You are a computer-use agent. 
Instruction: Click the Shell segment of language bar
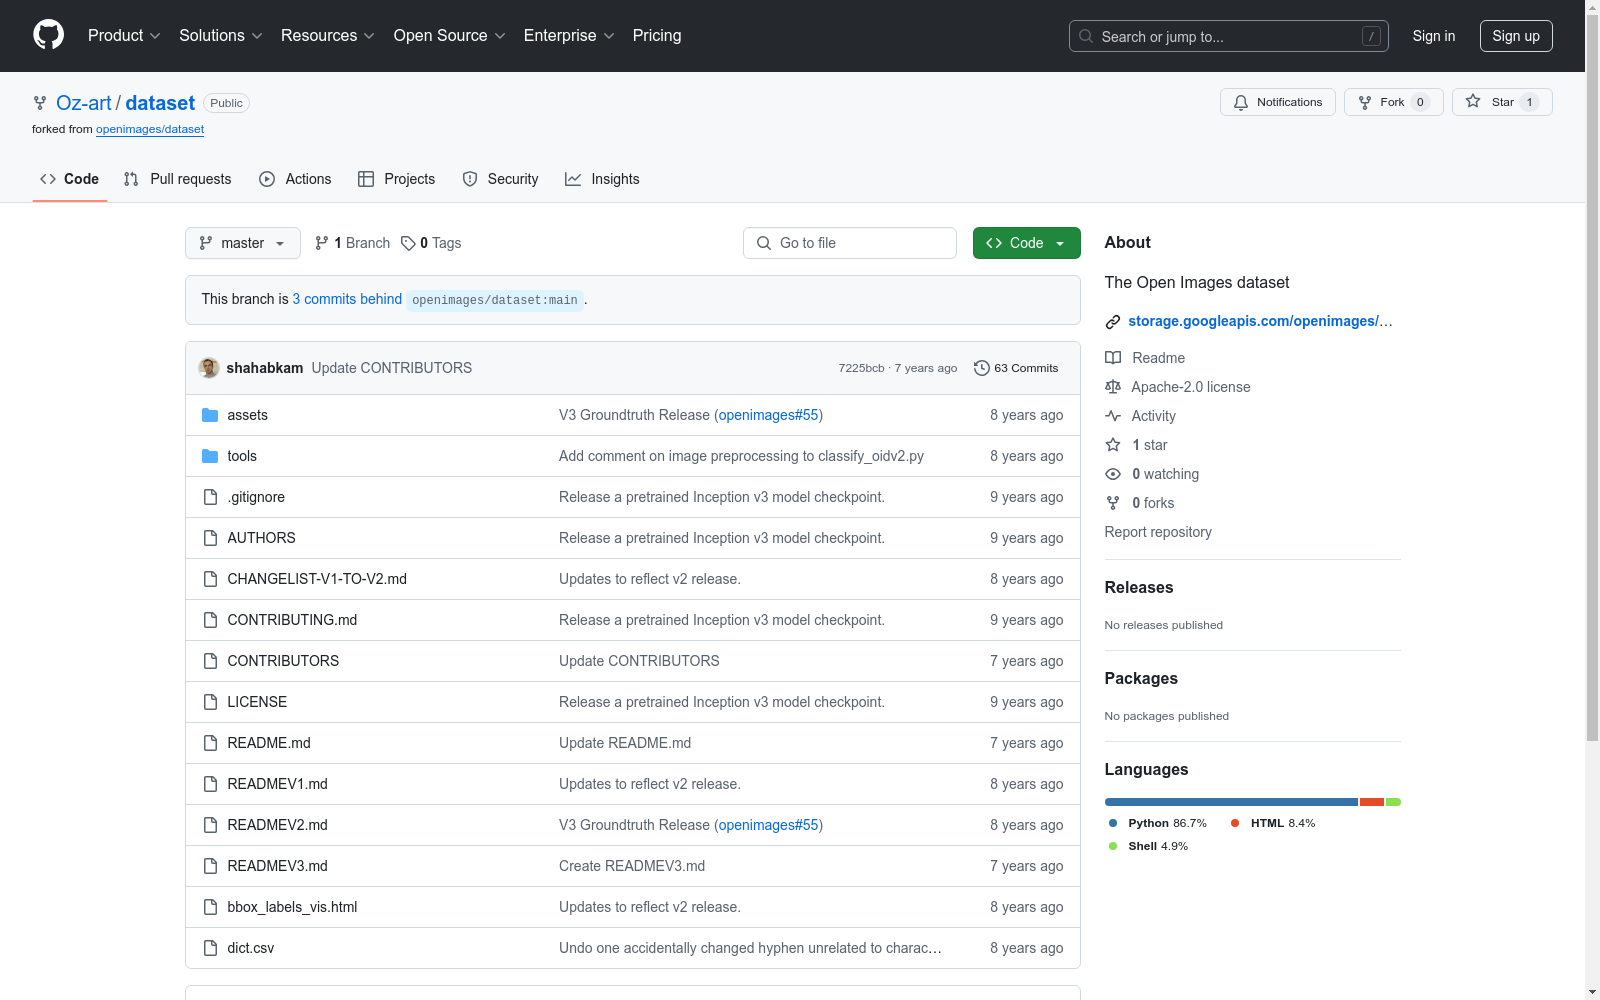1393,802
